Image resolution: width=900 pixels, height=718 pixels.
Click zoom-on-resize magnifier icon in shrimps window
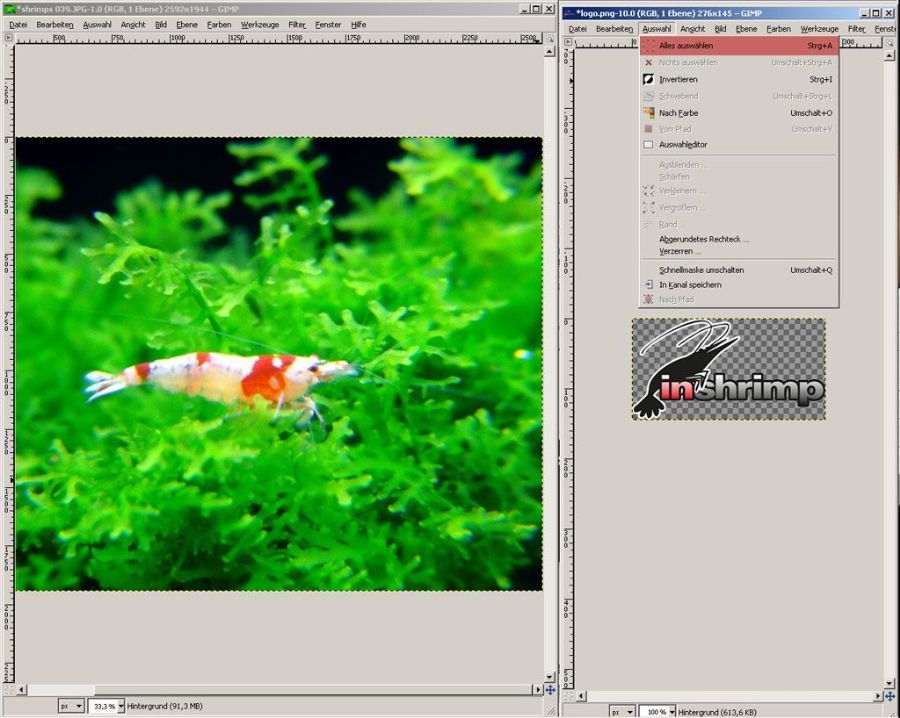(549, 37)
